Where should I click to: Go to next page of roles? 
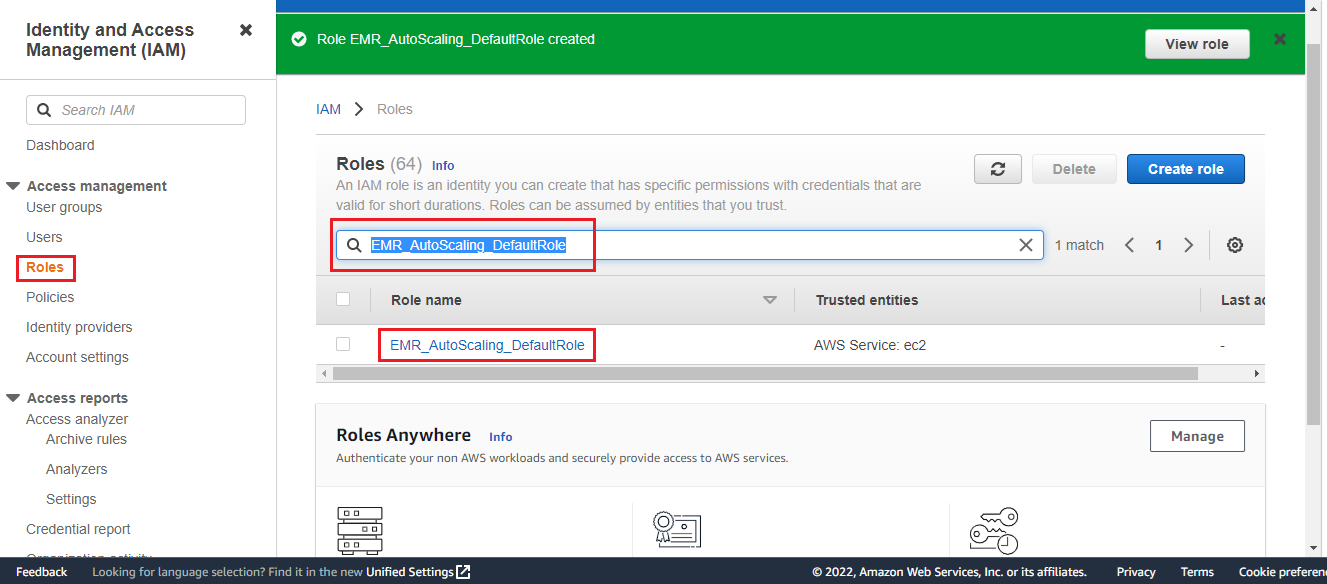(1188, 245)
